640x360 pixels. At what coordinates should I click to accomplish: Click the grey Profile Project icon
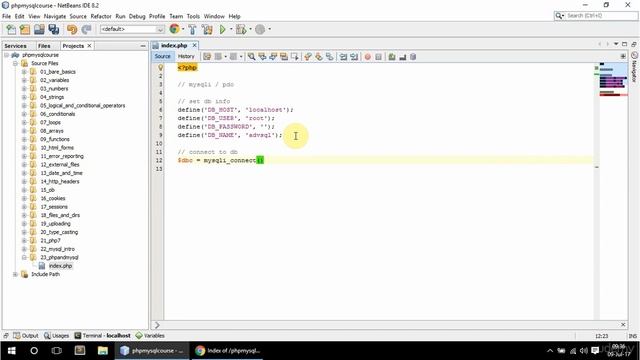[x=260, y=29]
